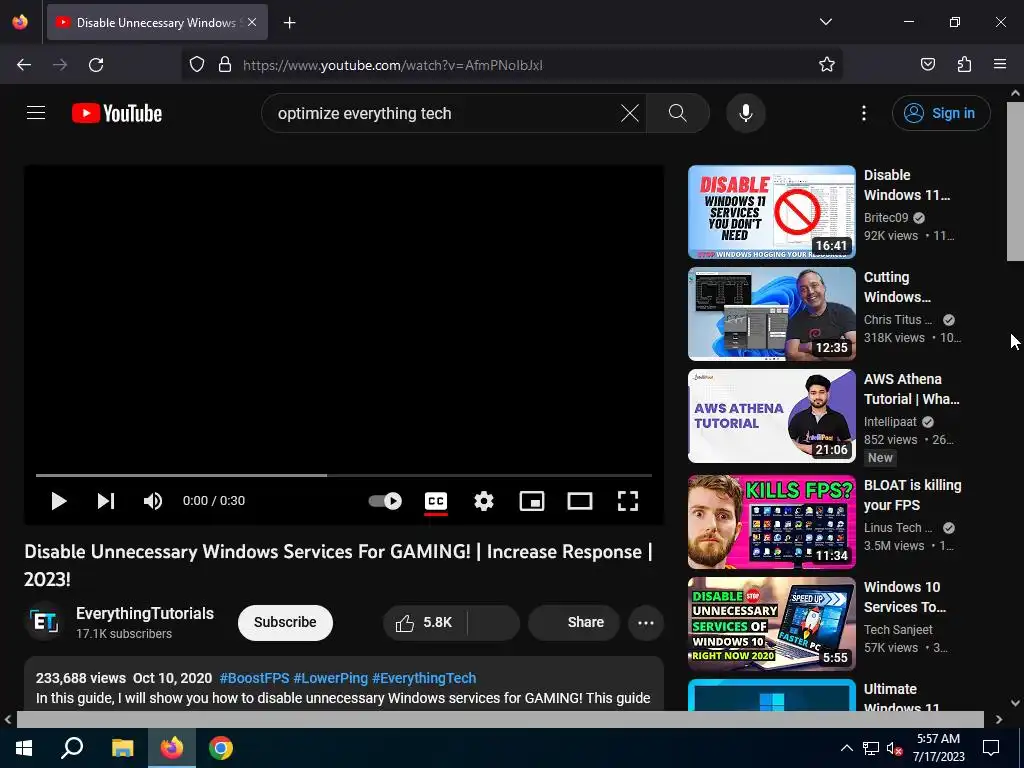Viewport: 1024px width, 768px height.
Task: Open AWS Athena Tutorial thumbnail
Action: coord(771,416)
